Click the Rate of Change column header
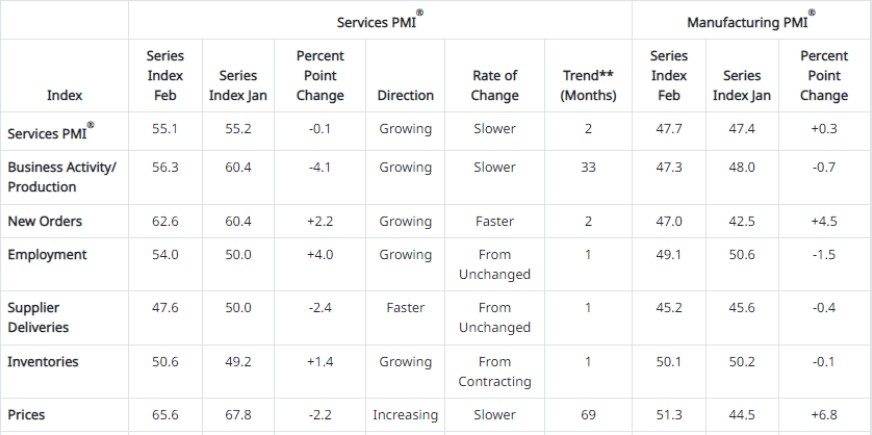 click(x=495, y=85)
